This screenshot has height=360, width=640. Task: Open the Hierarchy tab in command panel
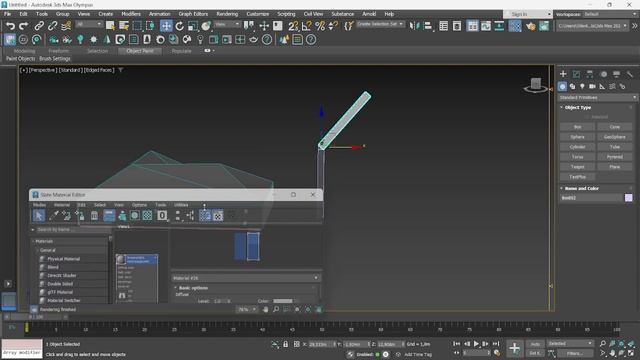point(590,74)
